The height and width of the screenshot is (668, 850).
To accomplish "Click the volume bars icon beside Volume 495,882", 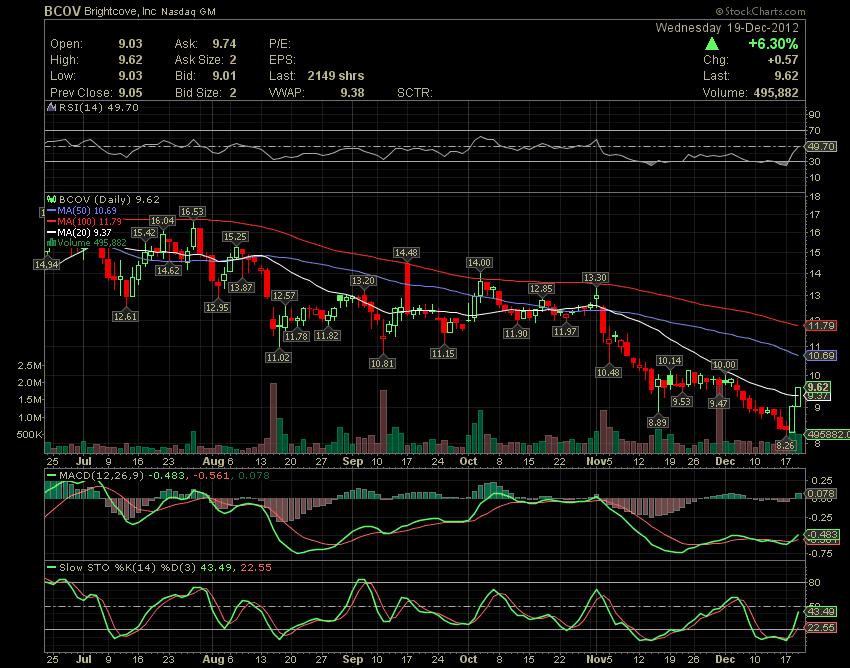I will click(51, 242).
